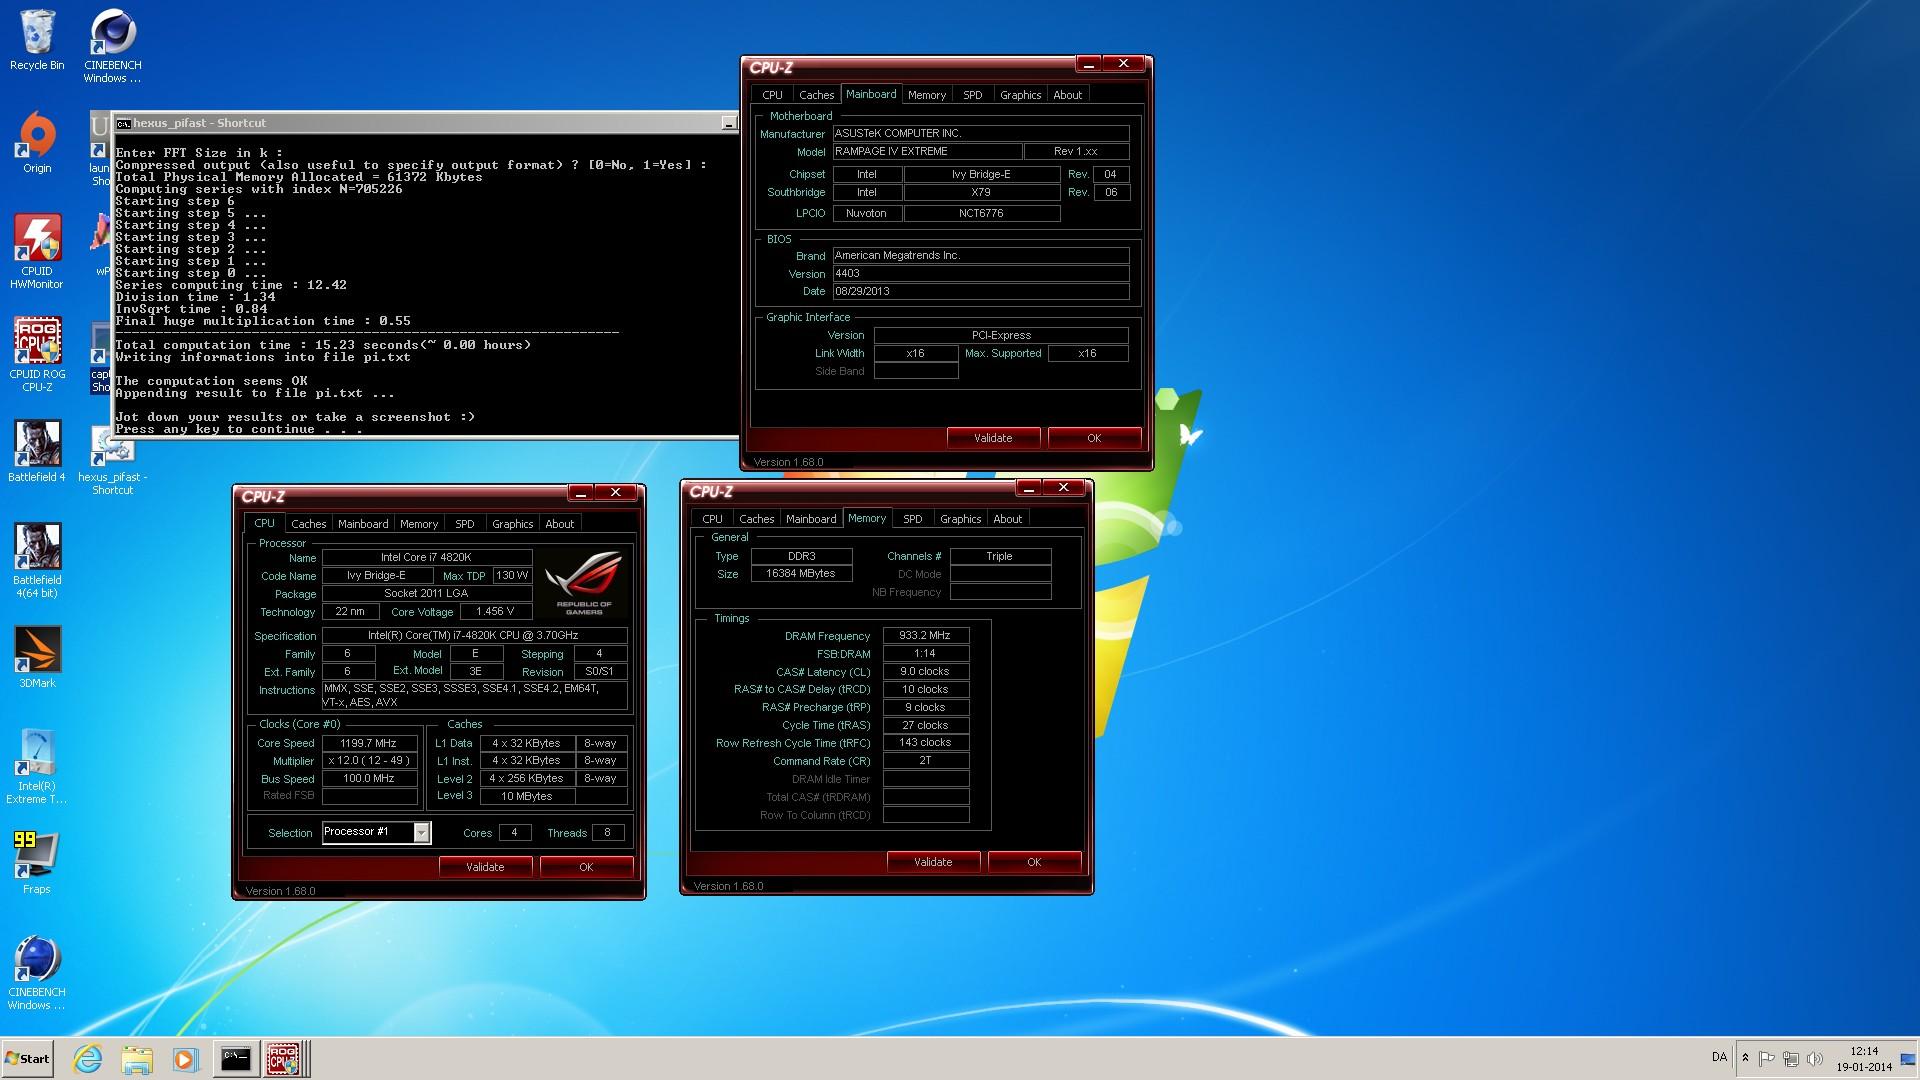
Task: Open Windows Media Player from the taskbar
Action: pos(185,1059)
